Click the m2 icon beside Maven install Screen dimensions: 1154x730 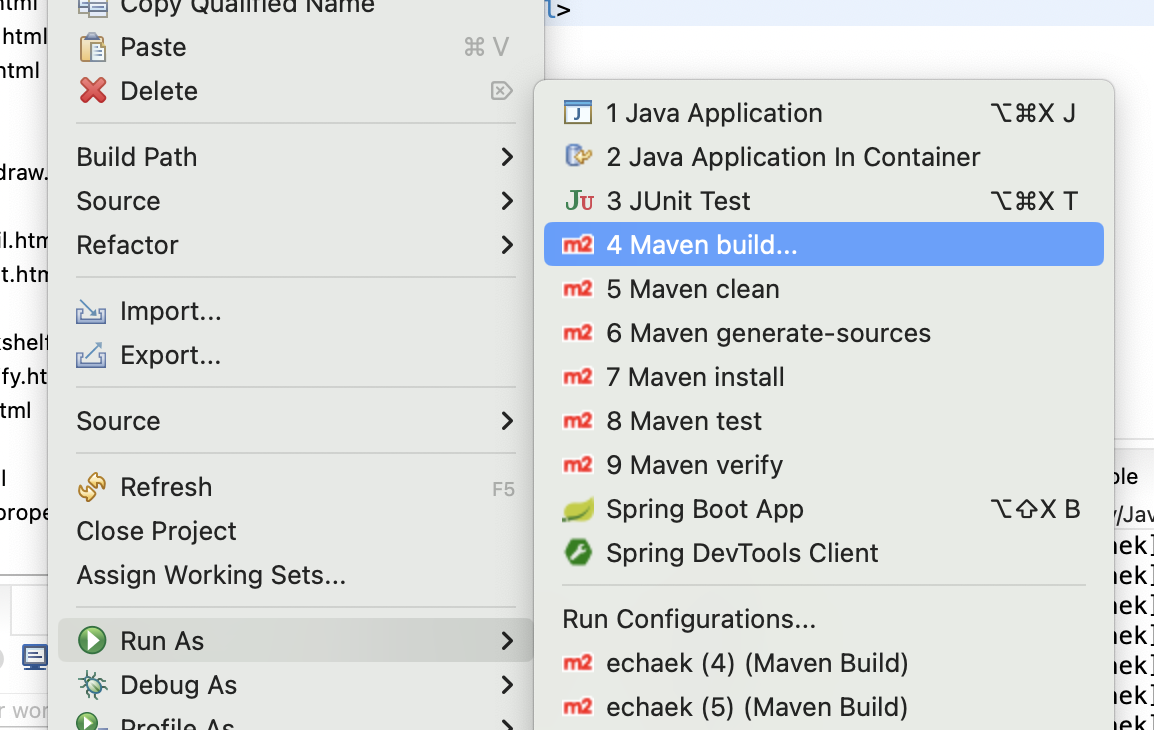[x=578, y=377]
